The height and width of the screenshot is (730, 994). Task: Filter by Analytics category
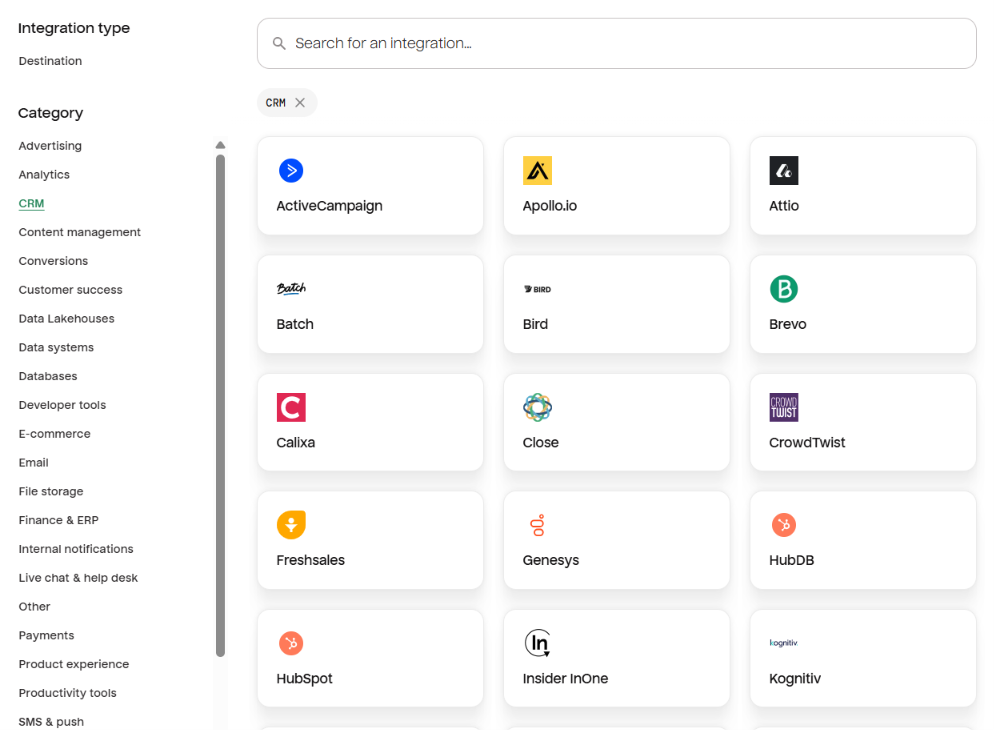pyautogui.click(x=44, y=174)
